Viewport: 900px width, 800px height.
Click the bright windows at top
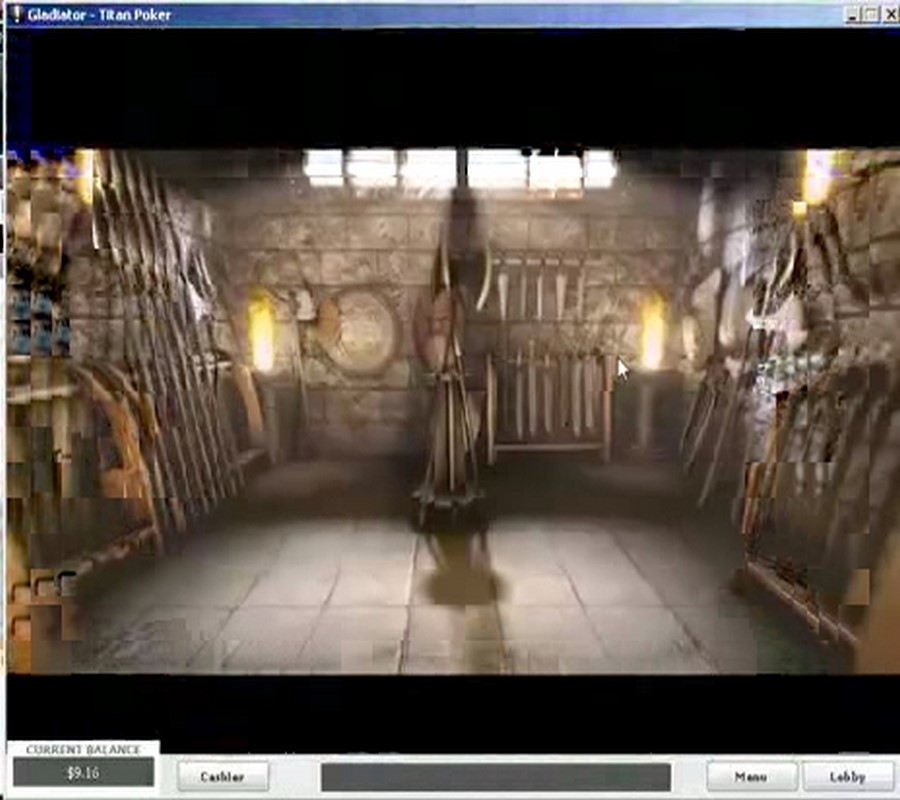pyautogui.click(x=460, y=168)
